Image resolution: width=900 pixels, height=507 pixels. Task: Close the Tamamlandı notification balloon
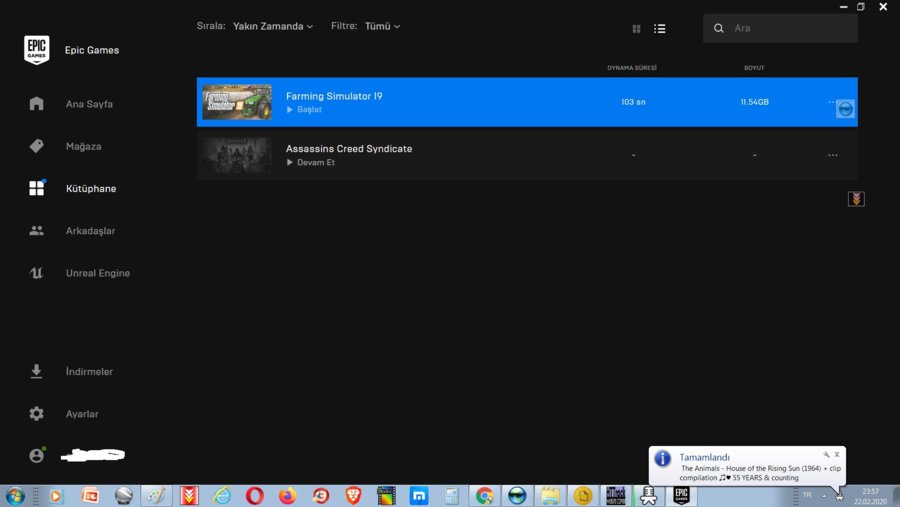click(837, 455)
